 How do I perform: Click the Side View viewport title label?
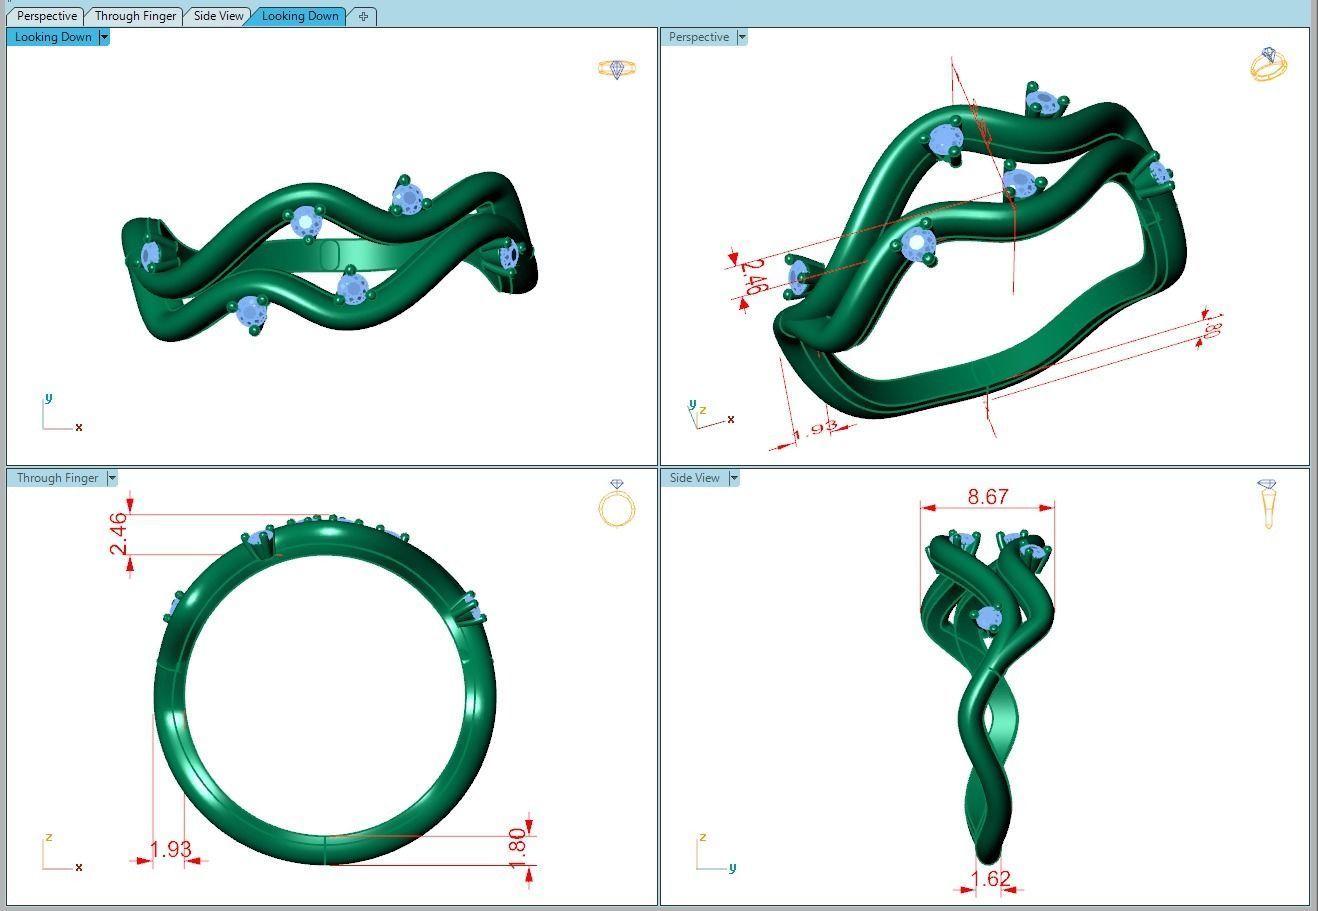695,478
